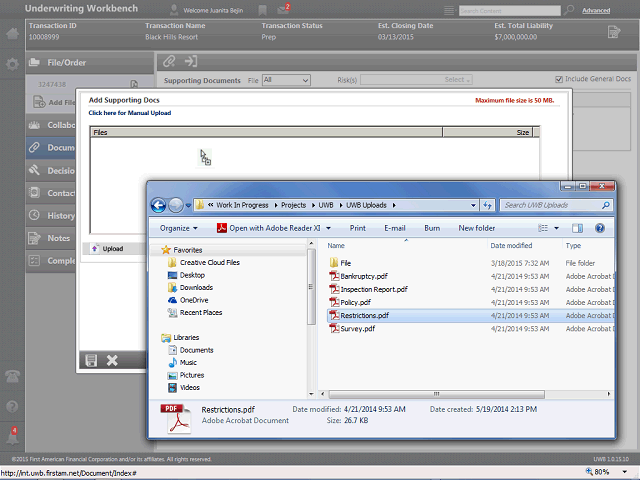640x480 pixels.
Task: Select the Documents sidebar item
Action: [51, 147]
